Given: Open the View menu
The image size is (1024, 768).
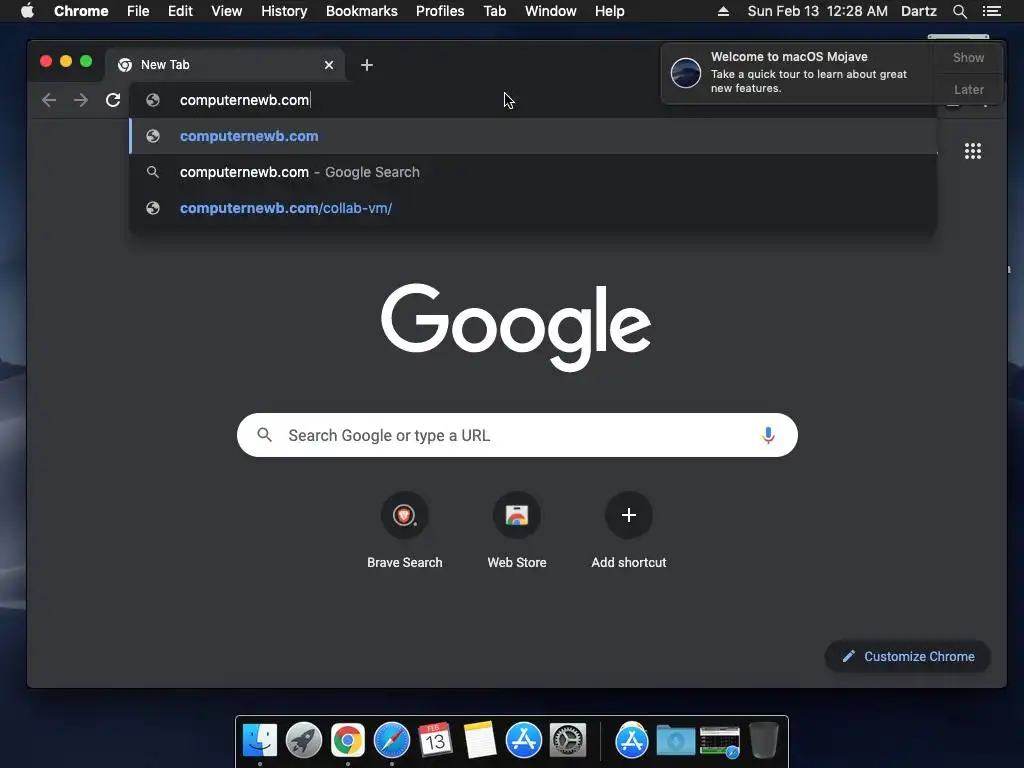Looking at the screenshot, I should pyautogui.click(x=227, y=11).
